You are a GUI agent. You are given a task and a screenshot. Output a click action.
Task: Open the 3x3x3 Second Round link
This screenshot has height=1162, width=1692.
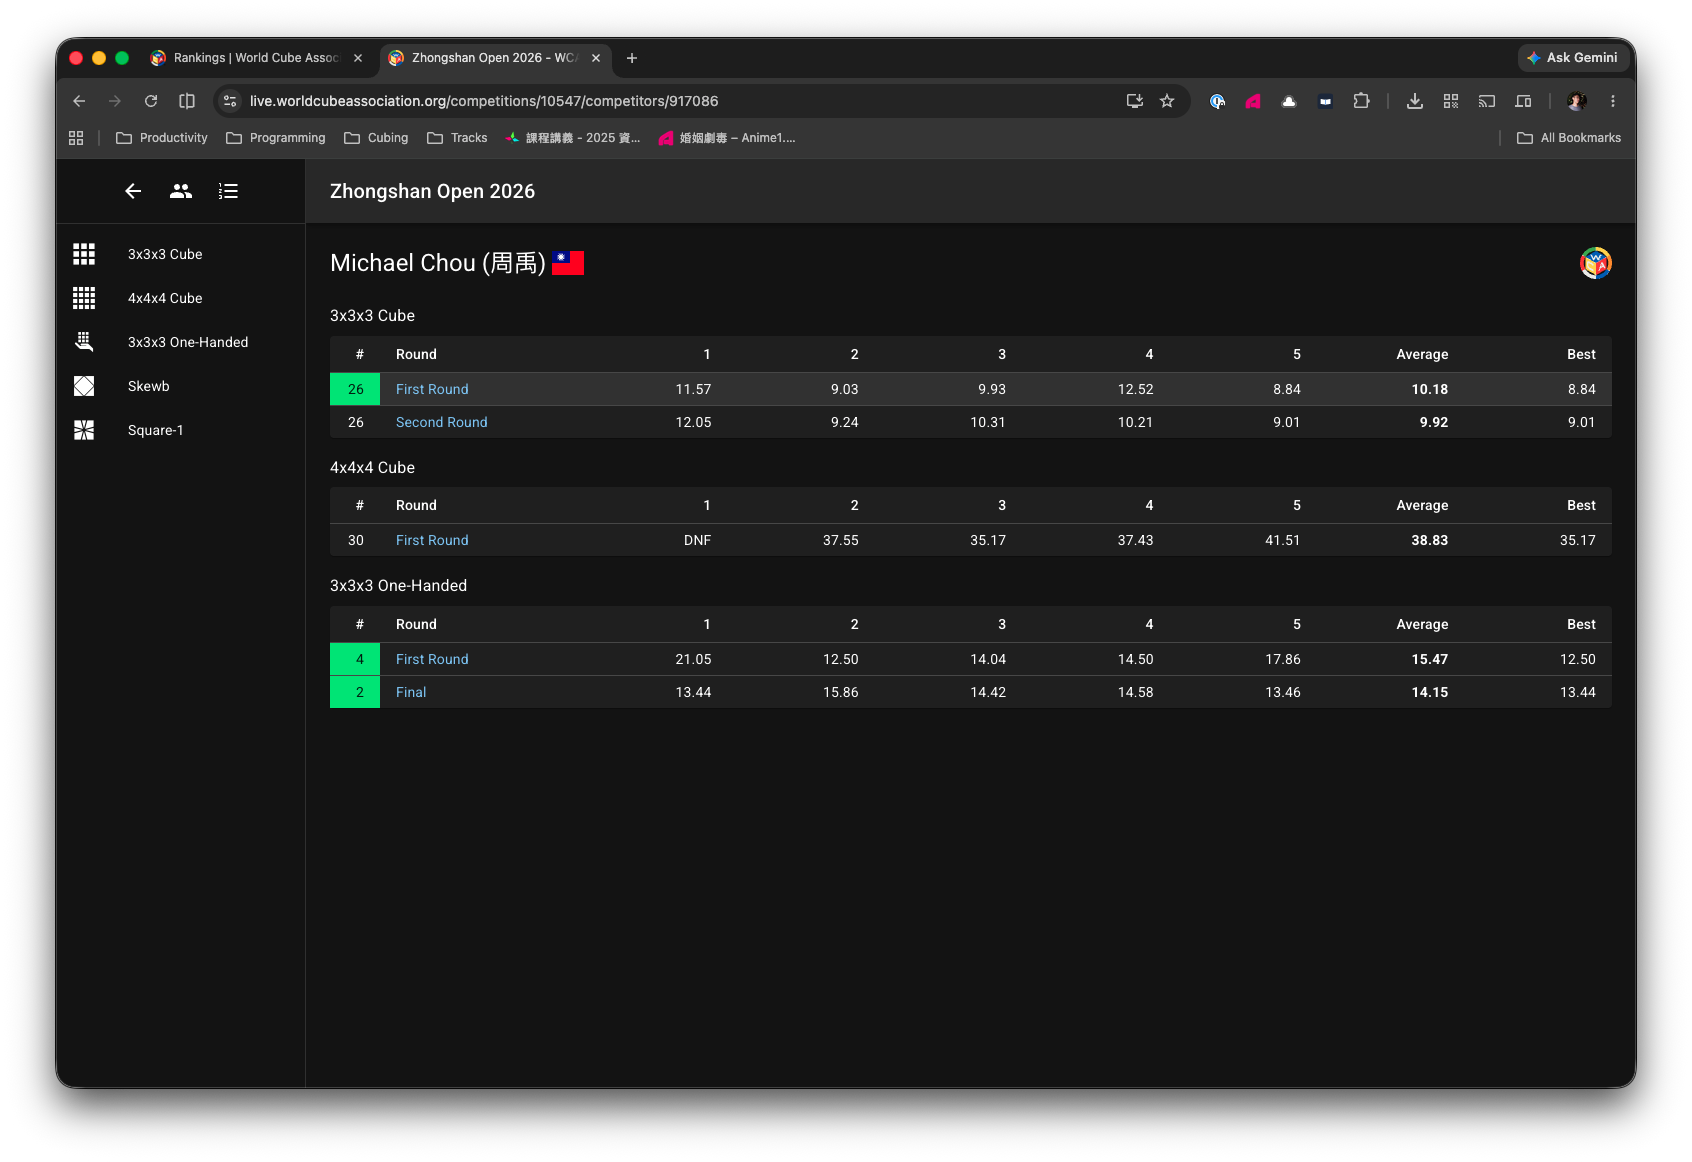click(x=442, y=422)
